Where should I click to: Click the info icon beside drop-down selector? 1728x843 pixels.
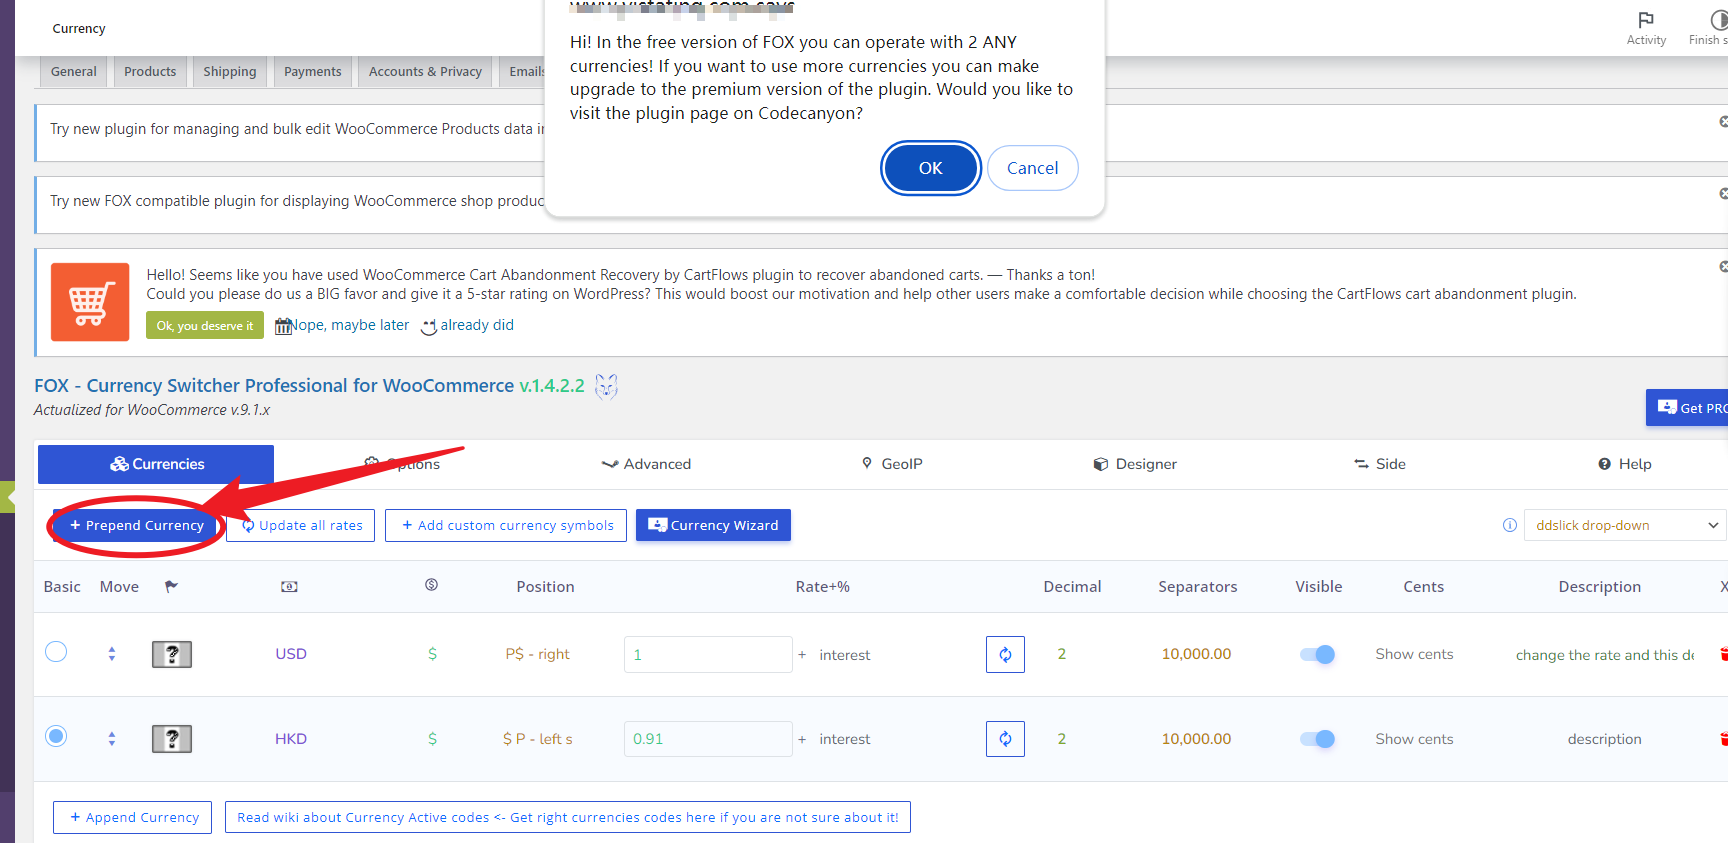click(x=1510, y=526)
